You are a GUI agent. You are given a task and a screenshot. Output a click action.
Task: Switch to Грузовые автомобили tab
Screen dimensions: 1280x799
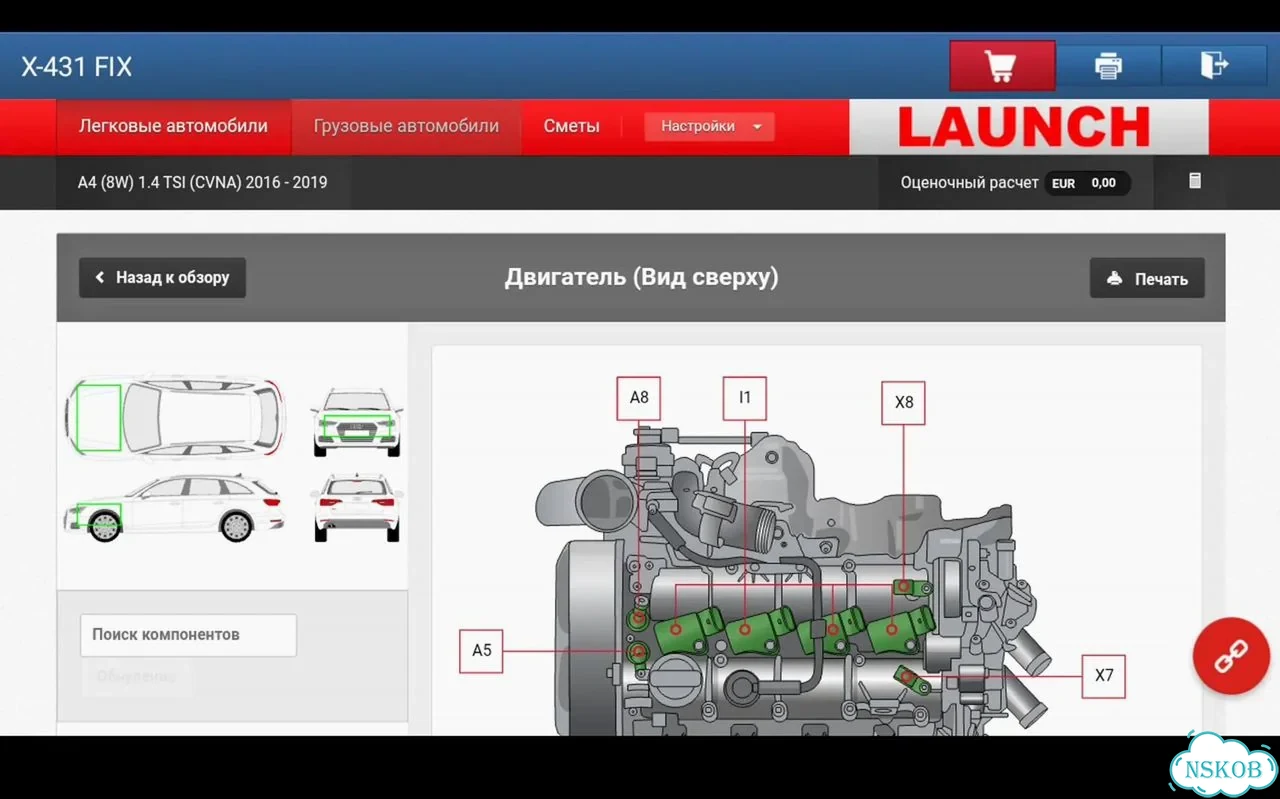click(406, 126)
